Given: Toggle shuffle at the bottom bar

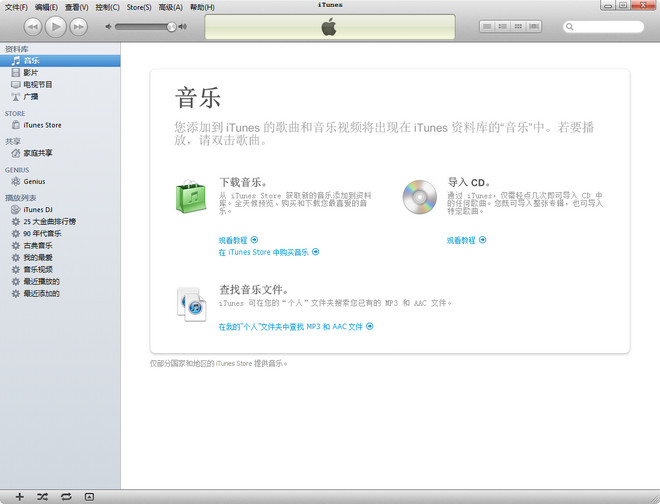Looking at the screenshot, I should click(x=42, y=496).
